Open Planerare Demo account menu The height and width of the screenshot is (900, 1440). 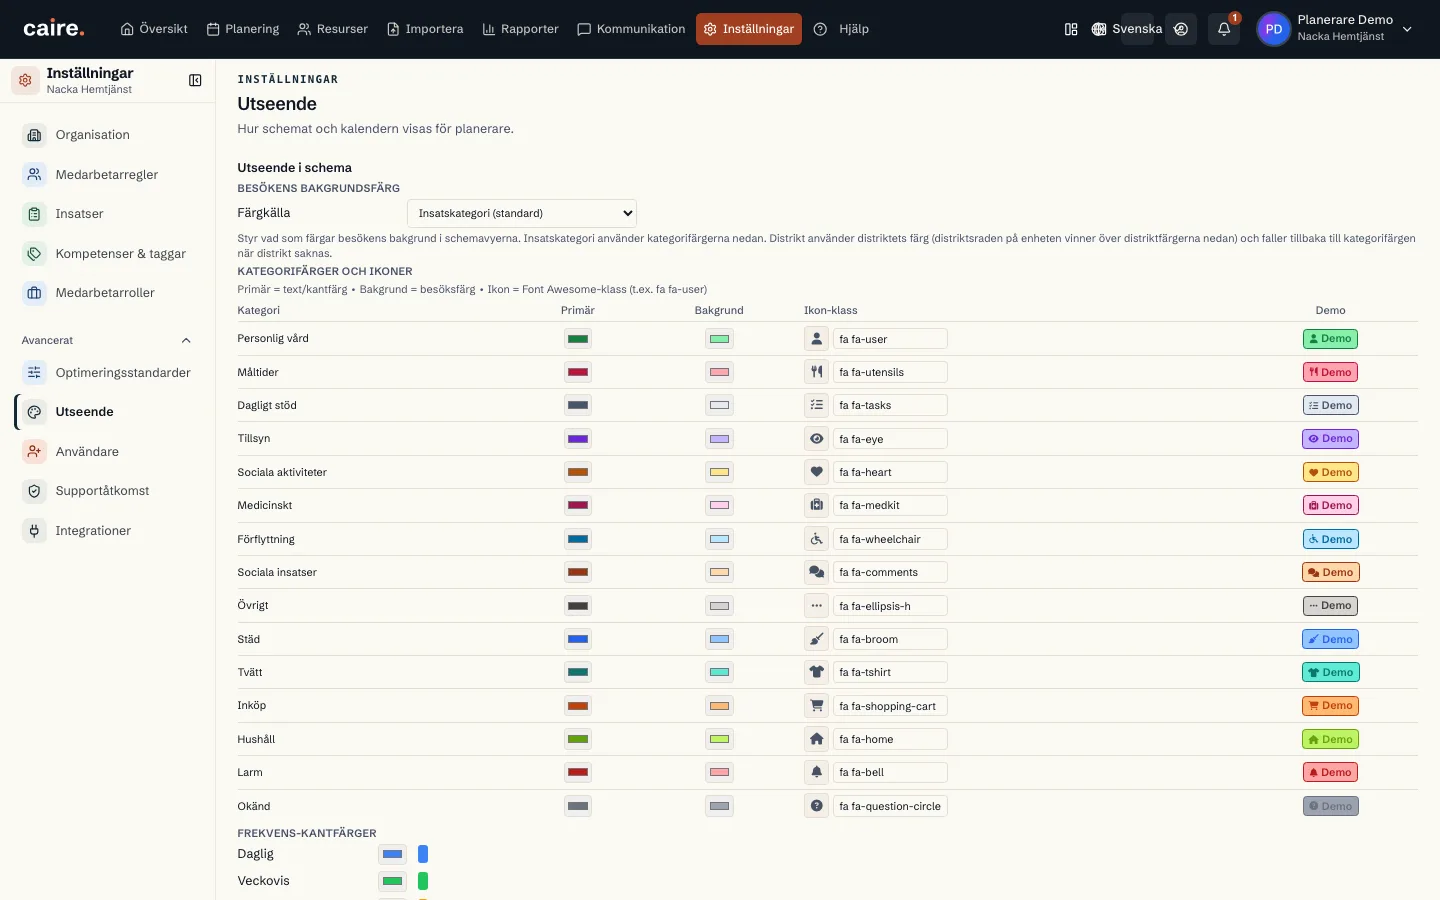click(x=1336, y=29)
